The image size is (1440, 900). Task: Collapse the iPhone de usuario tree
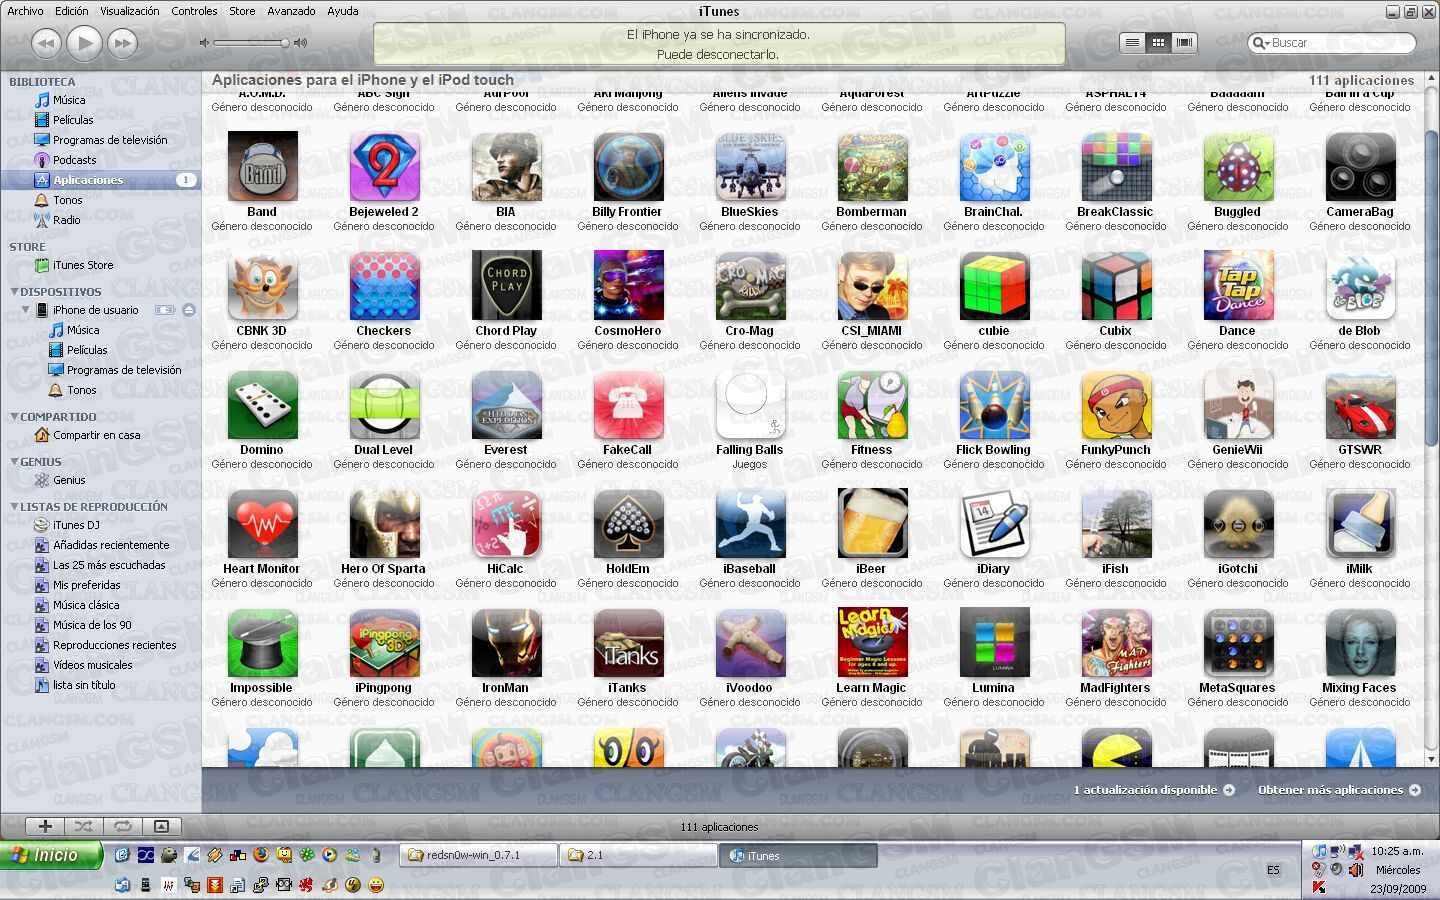(26, 310)
